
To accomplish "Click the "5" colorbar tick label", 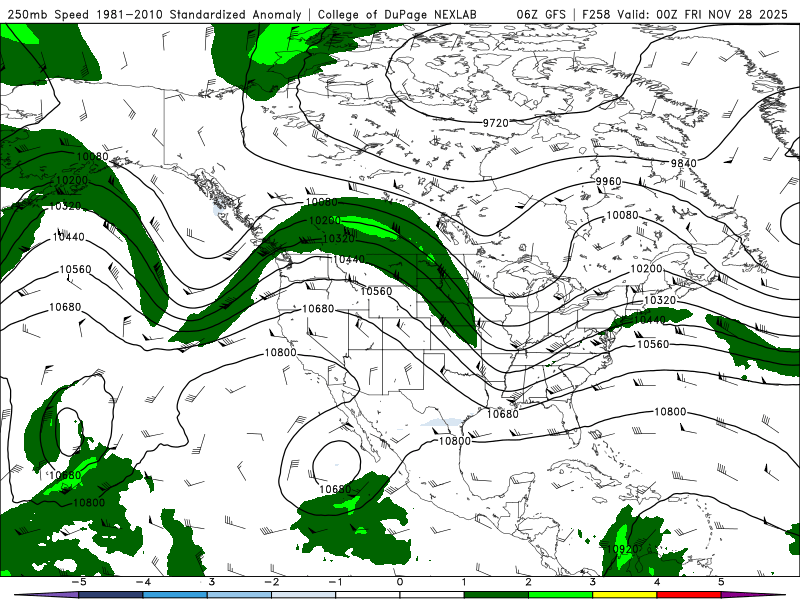I will click(x=721, y=582).
